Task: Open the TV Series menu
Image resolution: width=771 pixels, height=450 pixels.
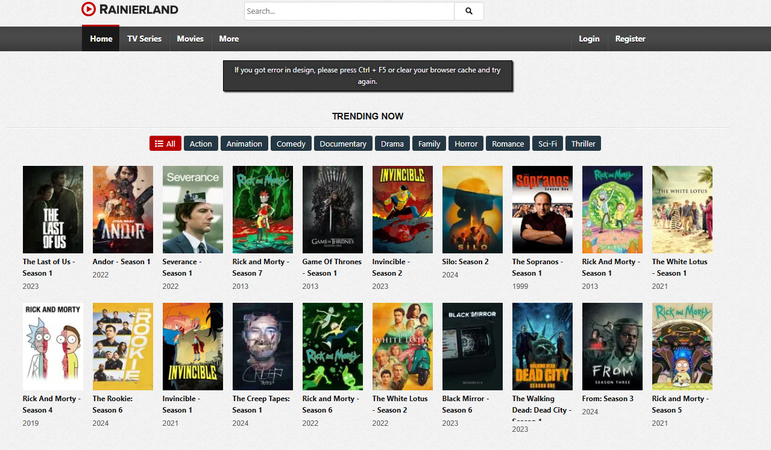Action: (x=144, y=38)
